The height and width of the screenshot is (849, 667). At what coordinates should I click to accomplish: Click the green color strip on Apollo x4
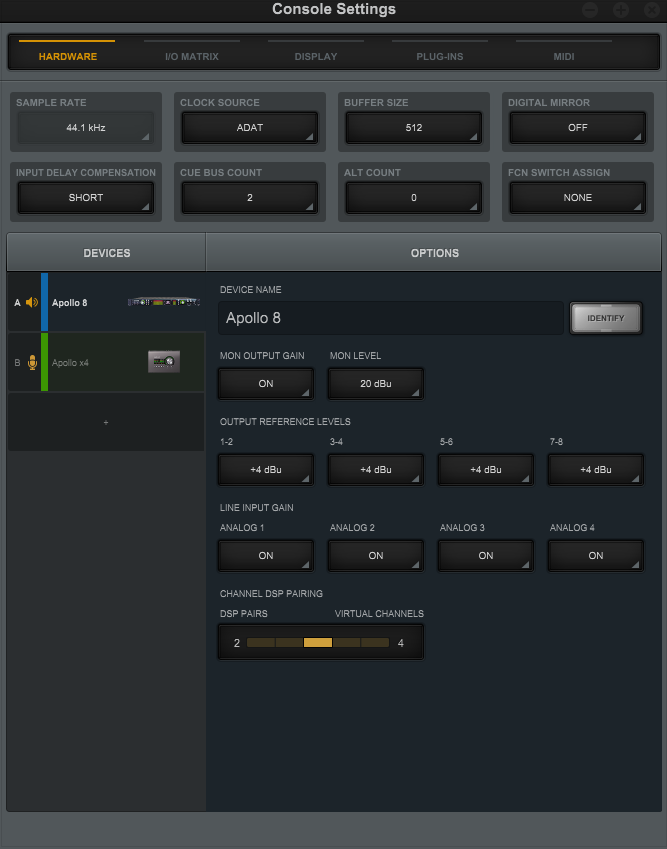coord(44,362)
